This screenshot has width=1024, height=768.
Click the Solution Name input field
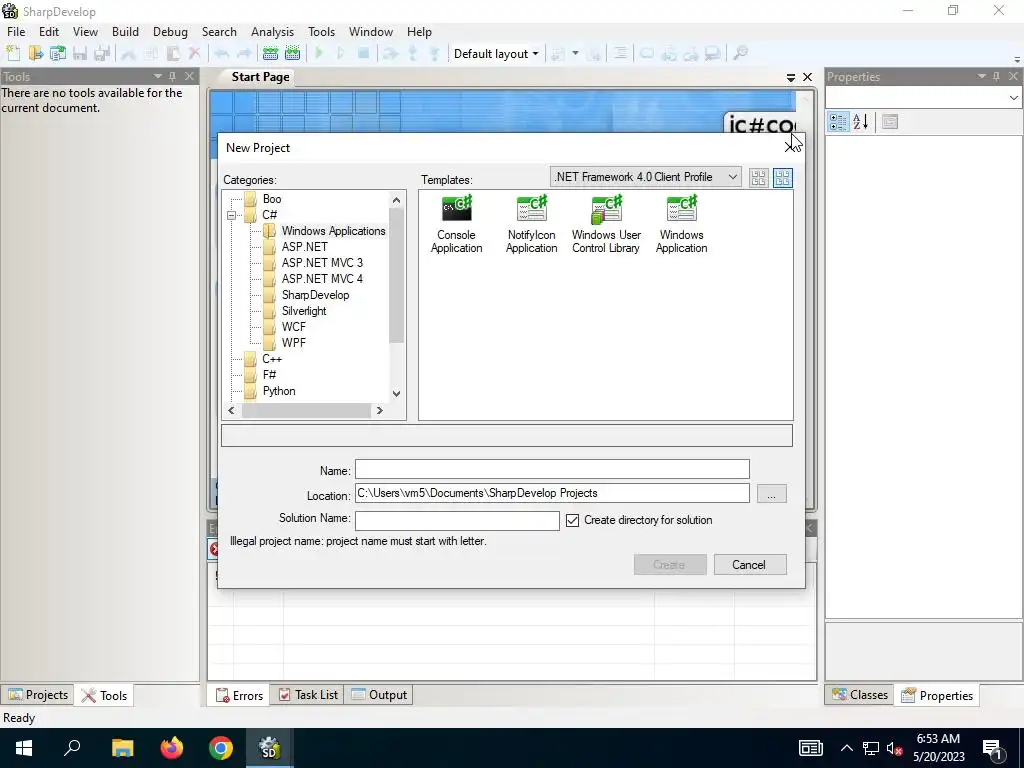457,520
